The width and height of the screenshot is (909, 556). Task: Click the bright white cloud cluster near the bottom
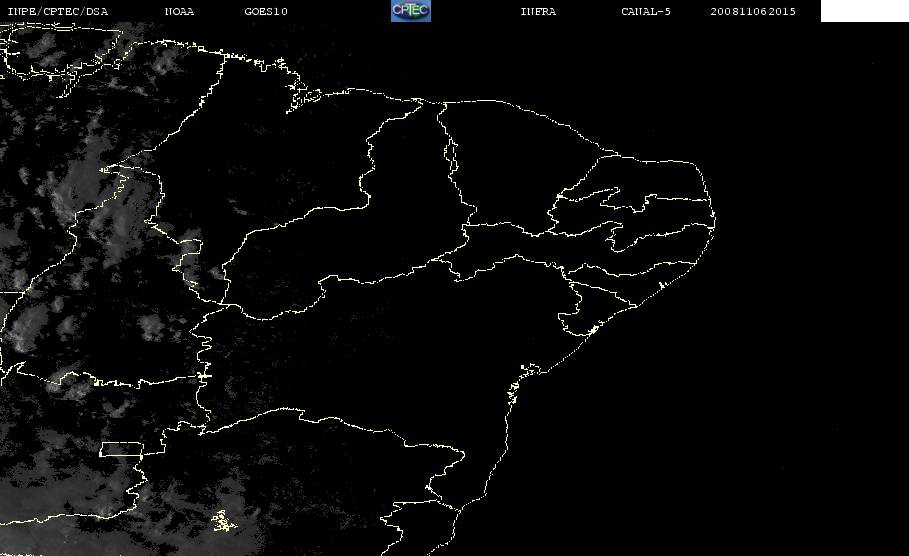pos(224,521)
